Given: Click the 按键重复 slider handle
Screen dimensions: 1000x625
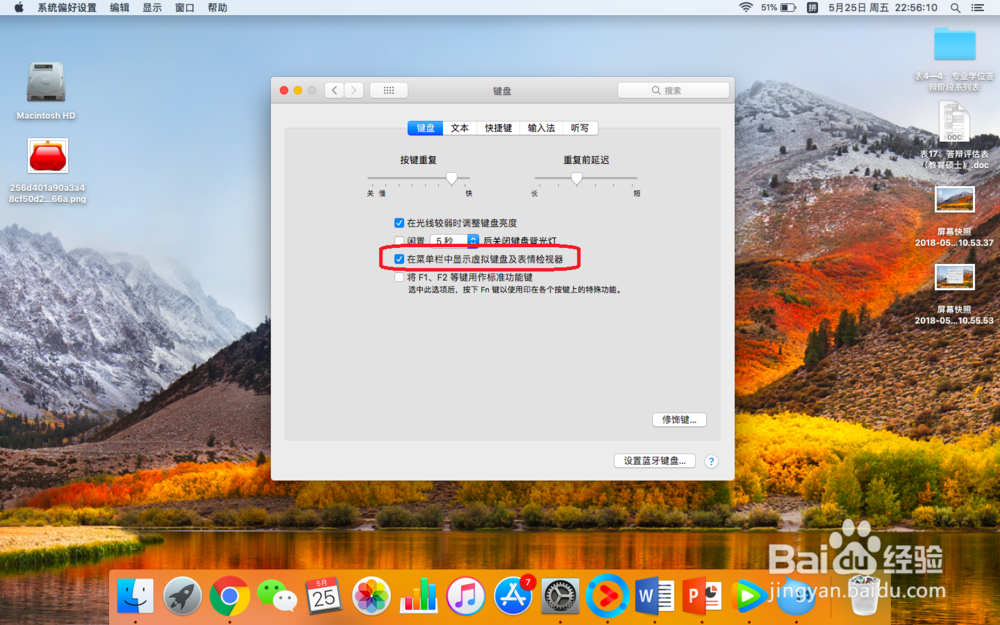Looking at the screenshot, I should pyautogui.click(x=452, y=179).
